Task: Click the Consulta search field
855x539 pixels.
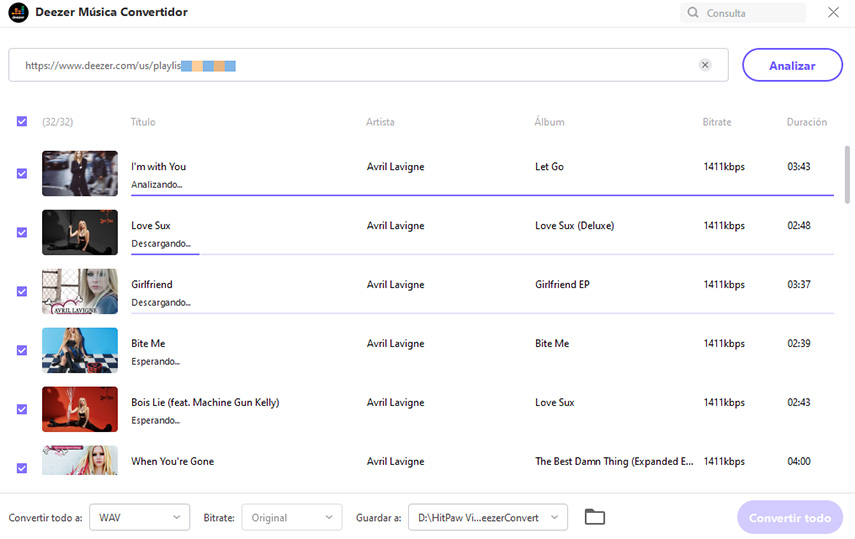Action: [743, 13]
